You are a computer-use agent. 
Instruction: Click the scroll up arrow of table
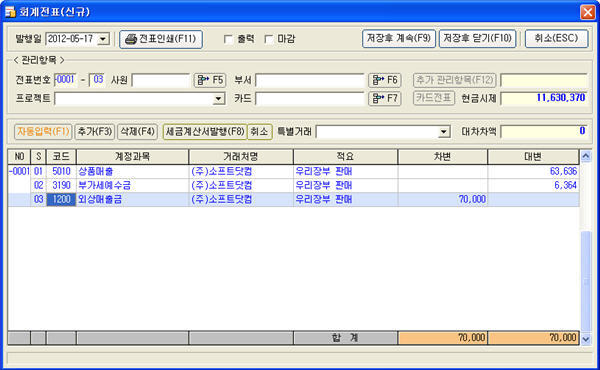coord(586,156)
